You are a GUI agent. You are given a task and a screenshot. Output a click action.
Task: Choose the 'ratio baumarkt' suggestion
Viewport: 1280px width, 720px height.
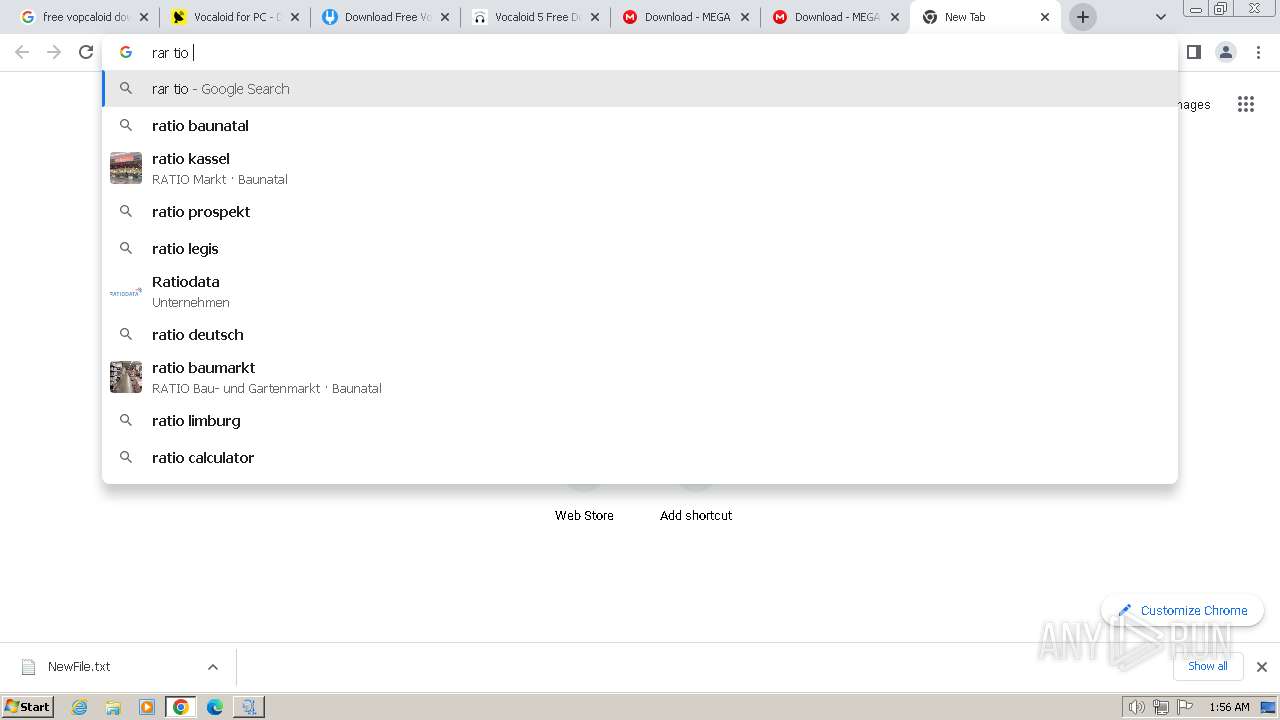point(640,377)
